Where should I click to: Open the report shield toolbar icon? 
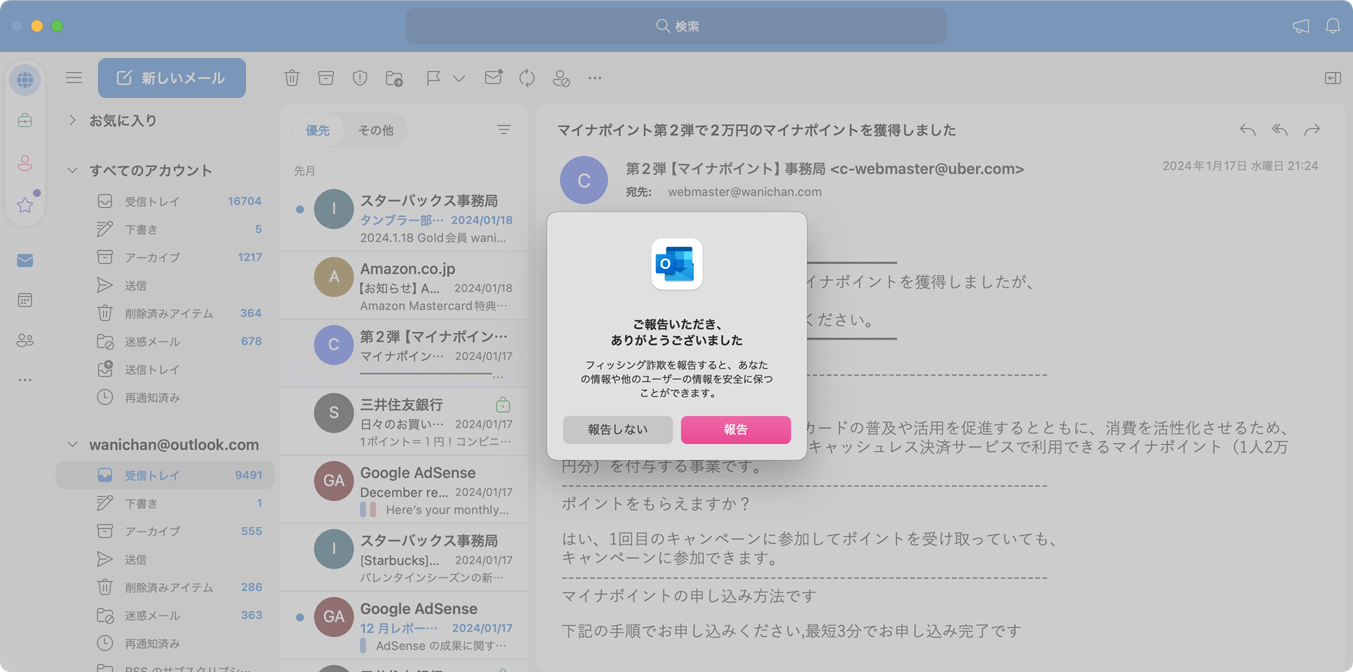pyautogui.click(x=360, y=78)
